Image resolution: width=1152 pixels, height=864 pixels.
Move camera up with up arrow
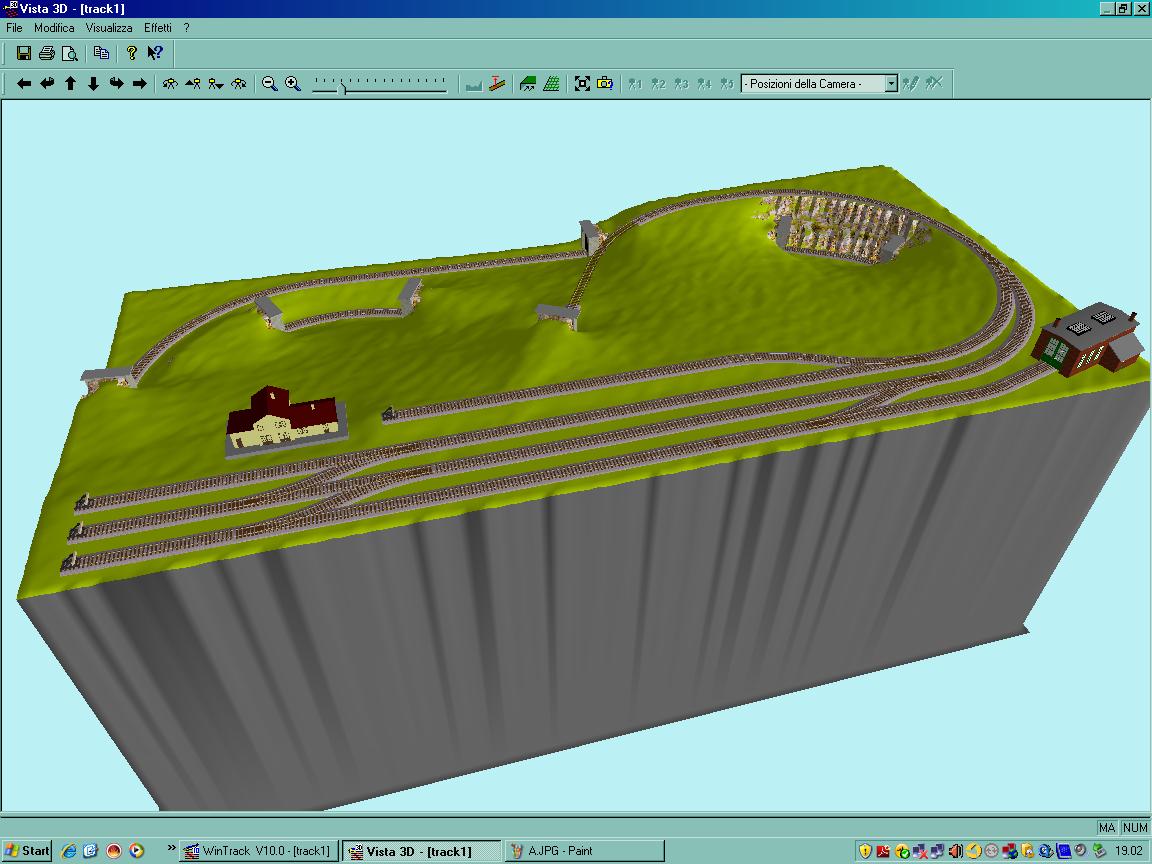click(x=71, y=84)
